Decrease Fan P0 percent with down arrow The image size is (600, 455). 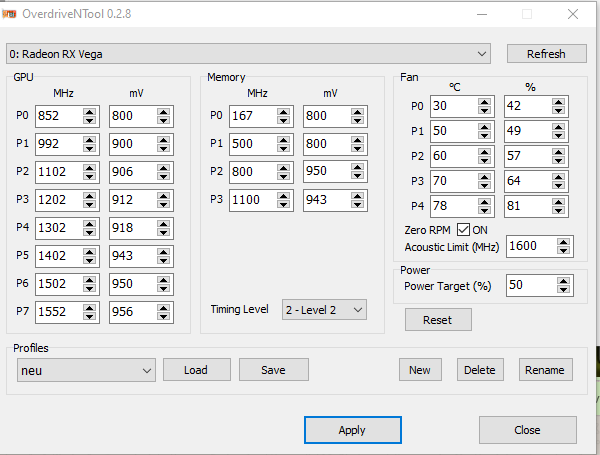tap(558, 110)
